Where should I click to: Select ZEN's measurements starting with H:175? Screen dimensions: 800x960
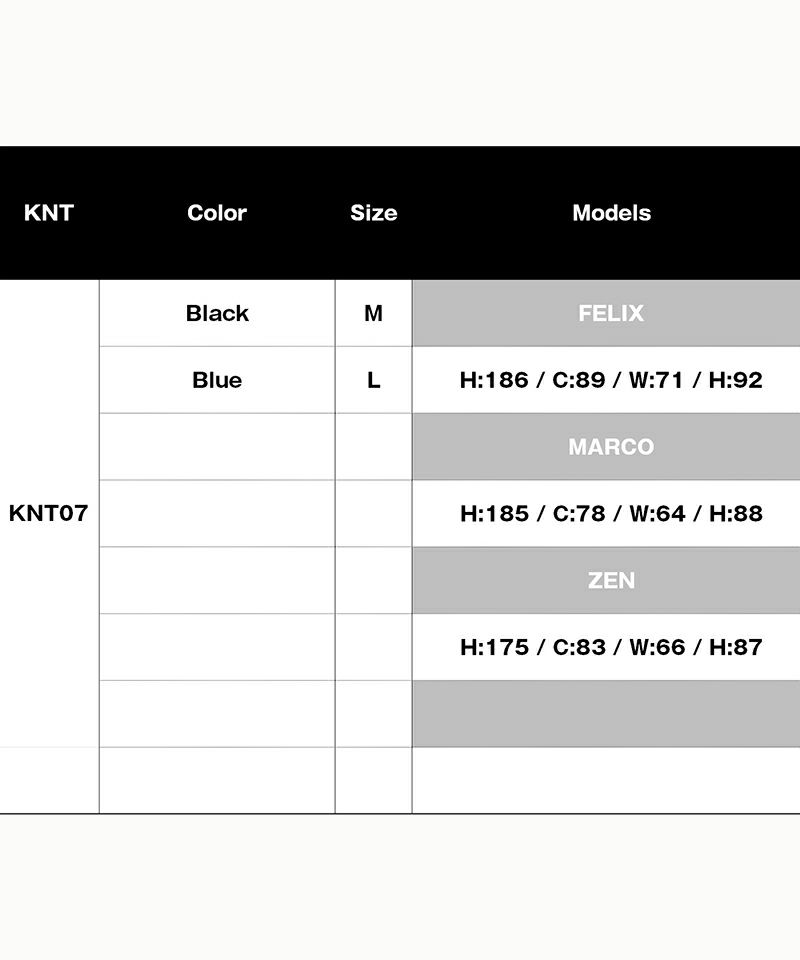[611, 647]
